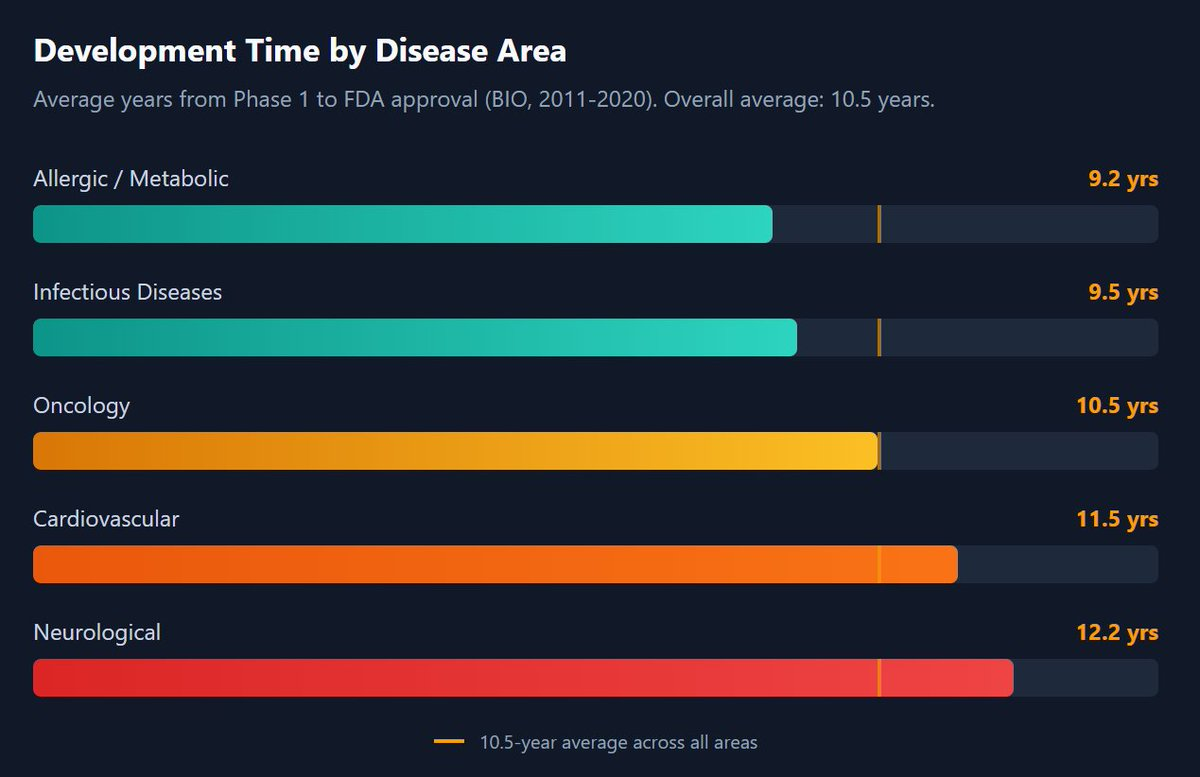Click the 9.2 yrs value
Viewport: 1200px width, 777px height.
[x=1123, y=179]
